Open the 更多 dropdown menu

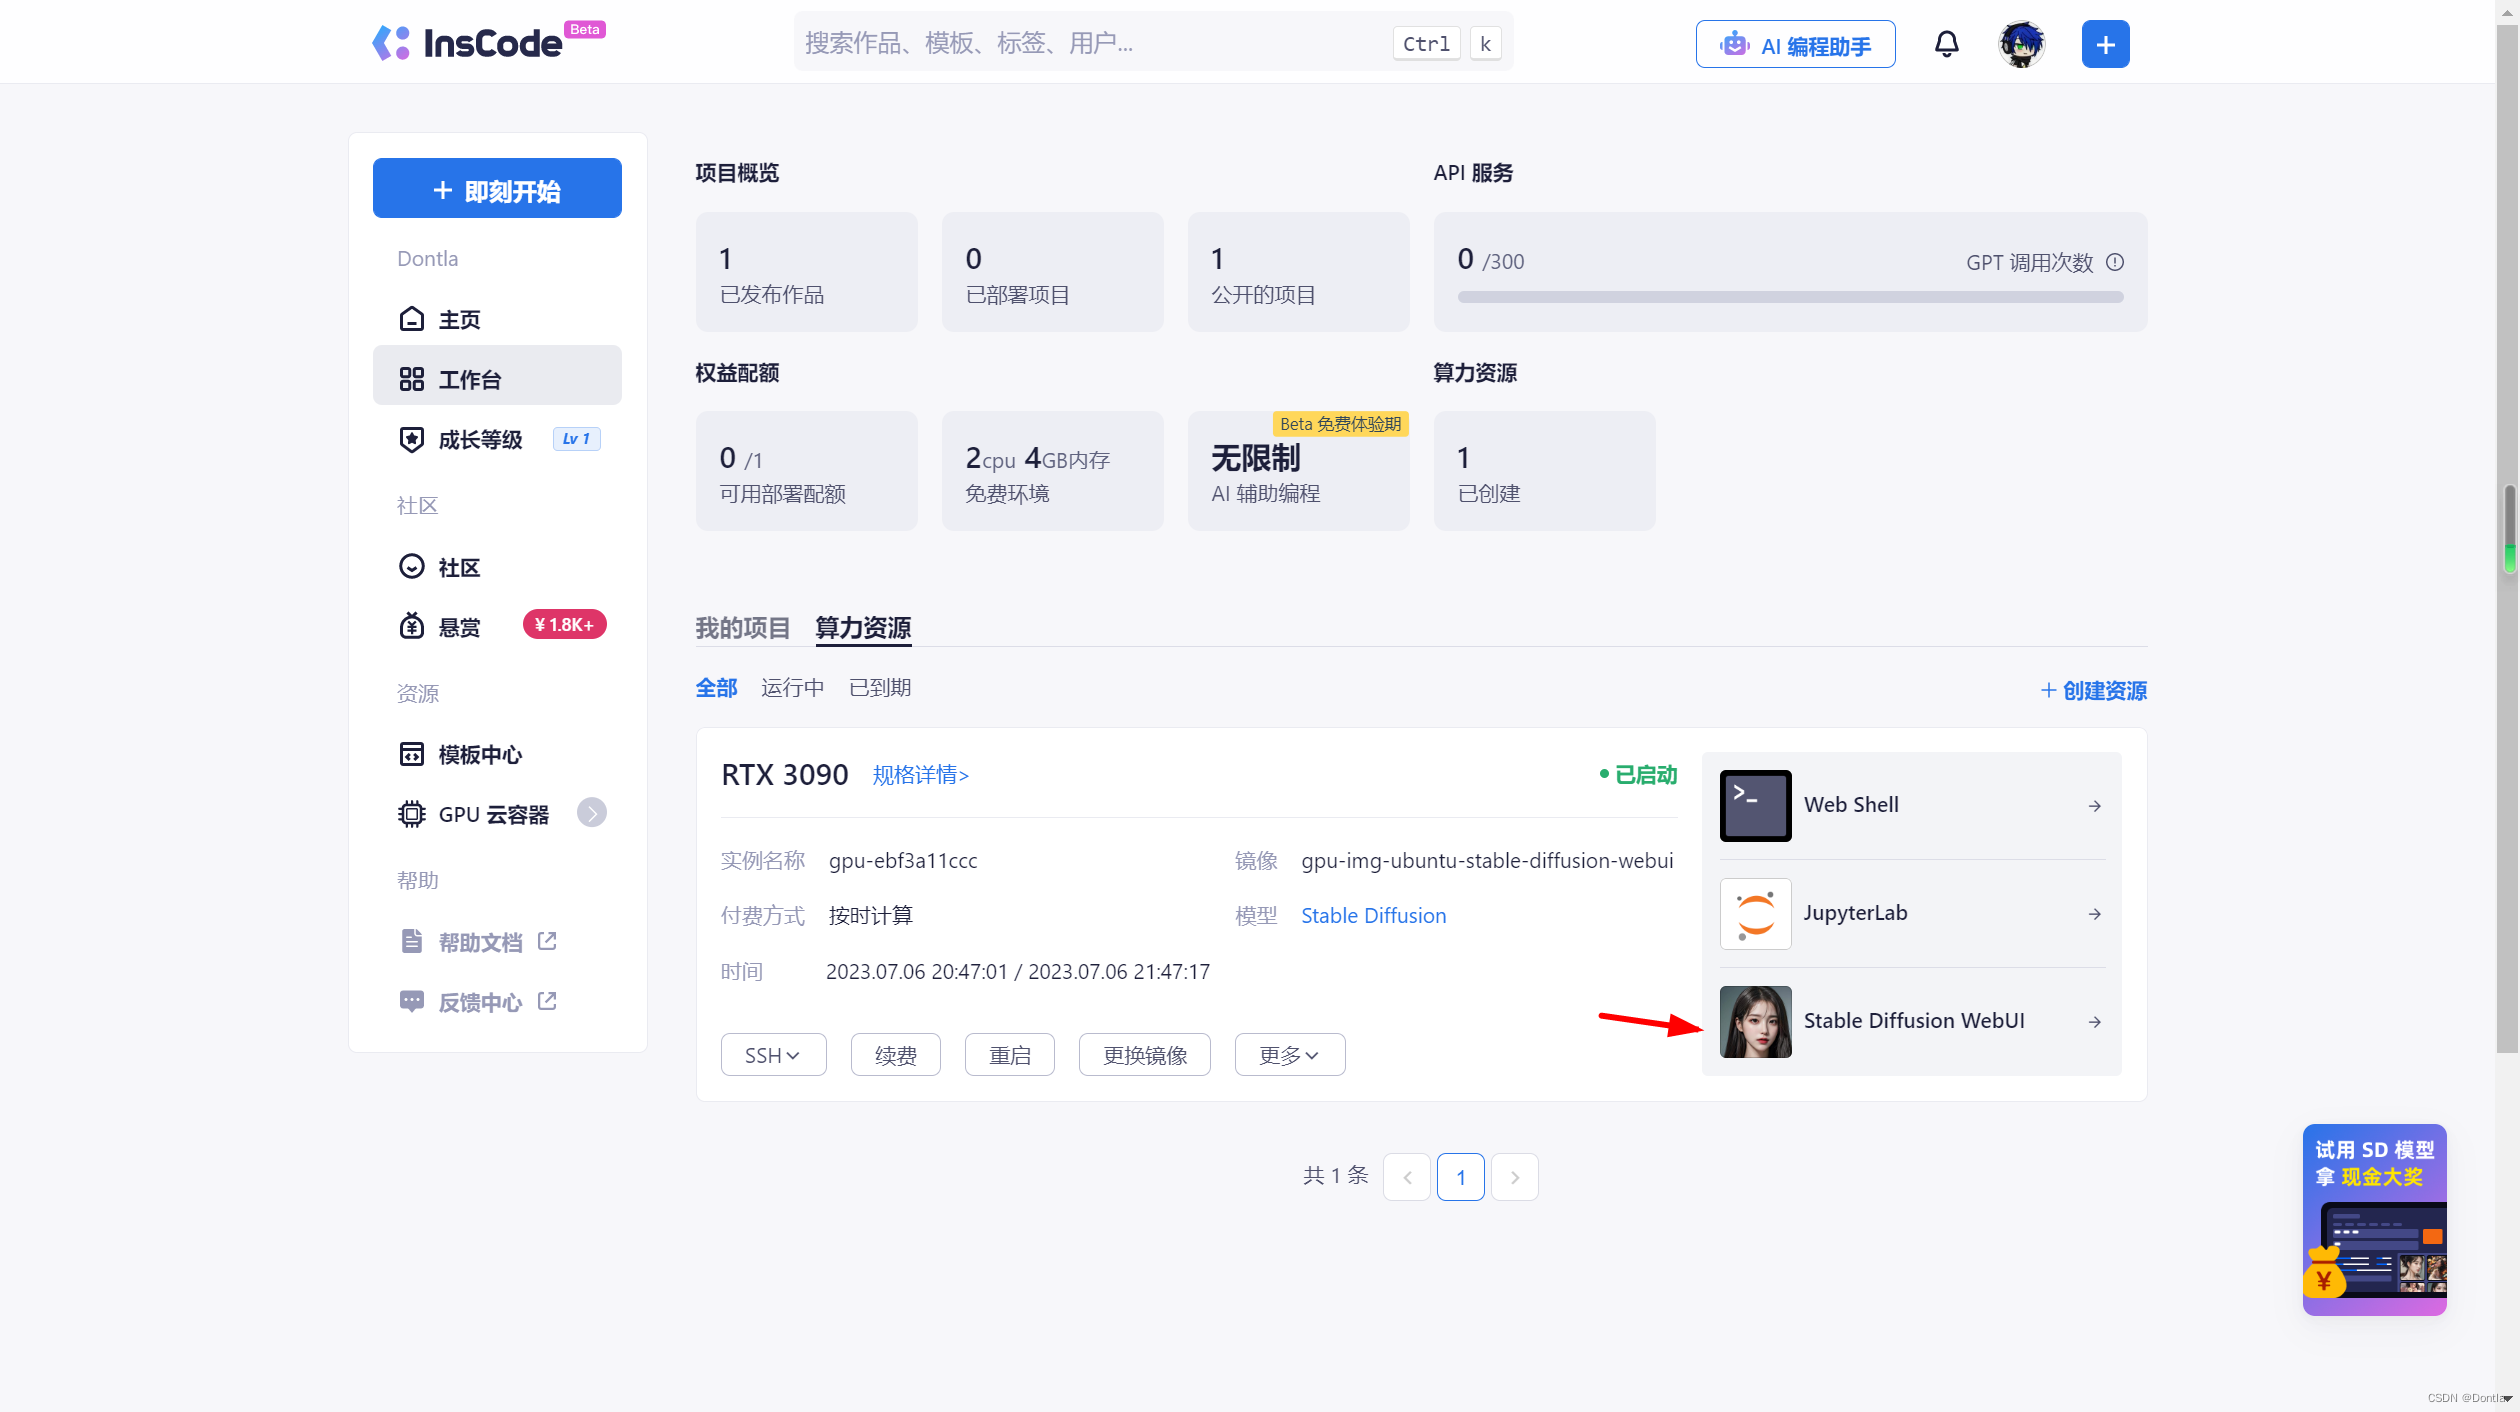[1289, 1054]
